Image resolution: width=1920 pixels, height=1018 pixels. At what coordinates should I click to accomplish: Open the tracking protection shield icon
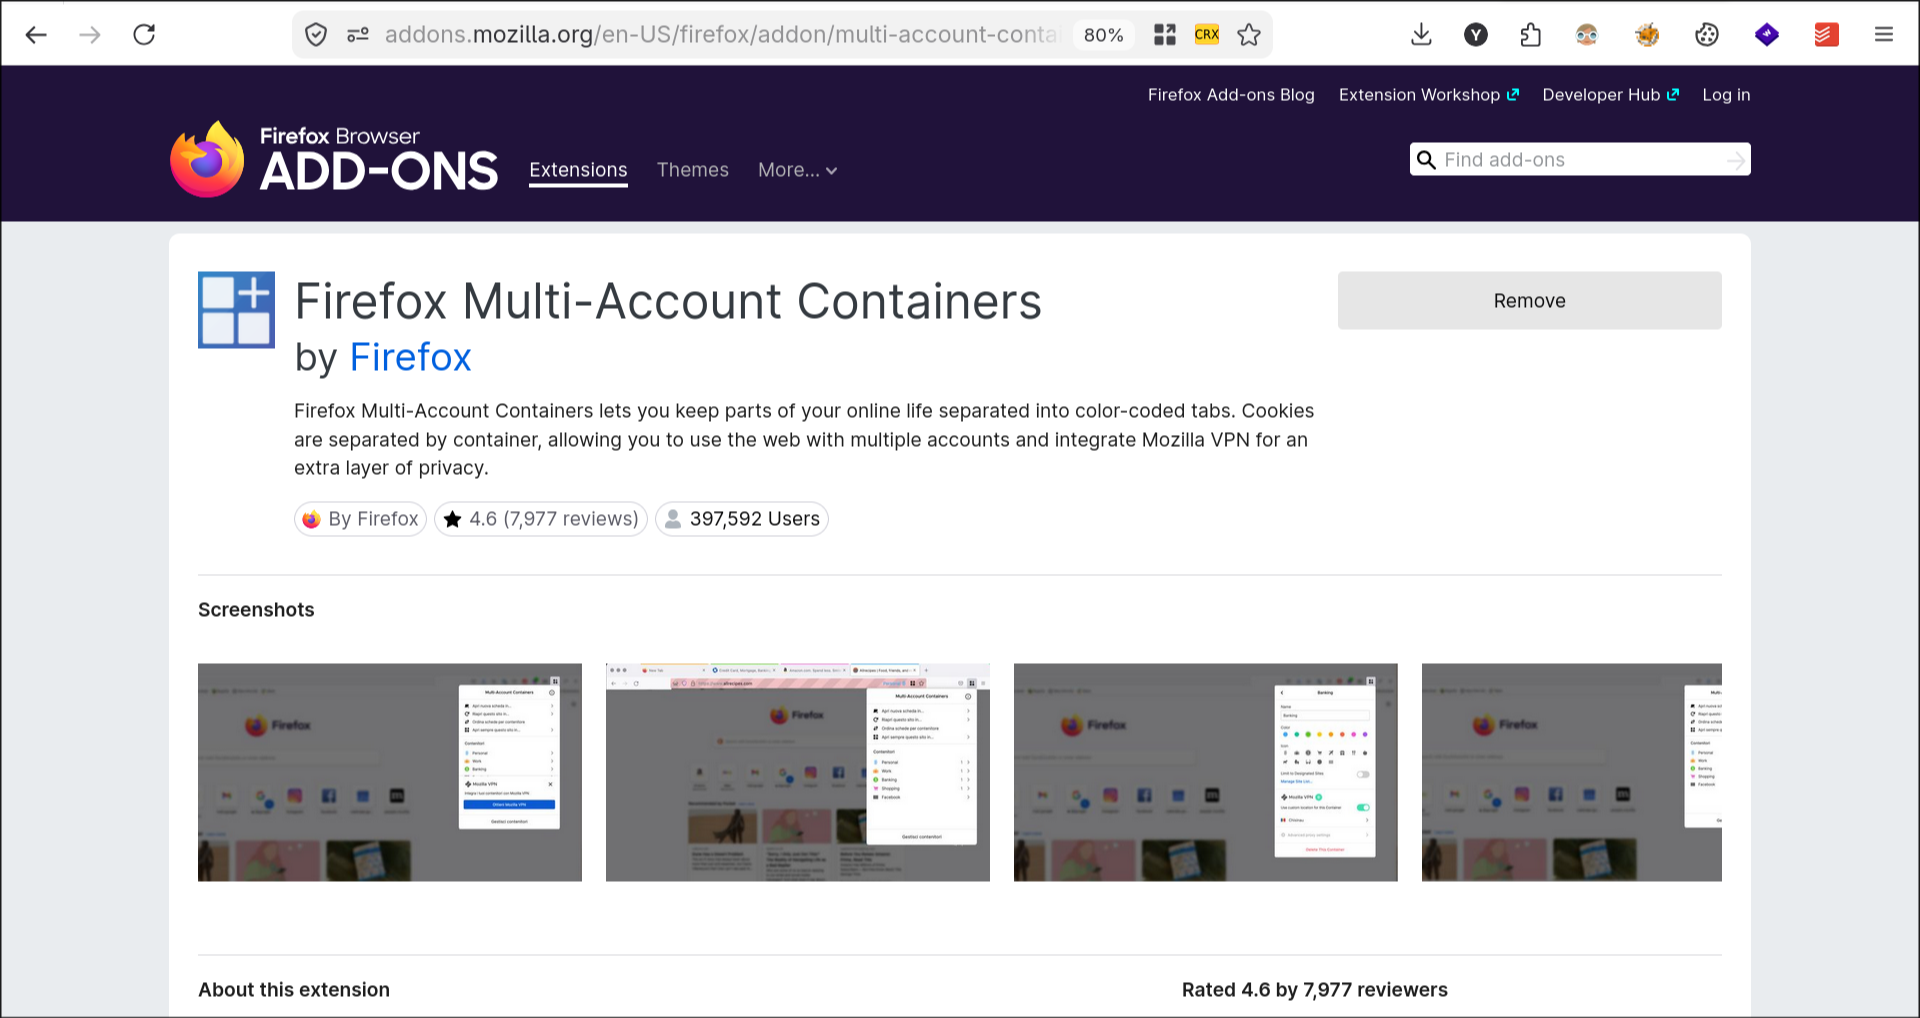pos(316,35)
